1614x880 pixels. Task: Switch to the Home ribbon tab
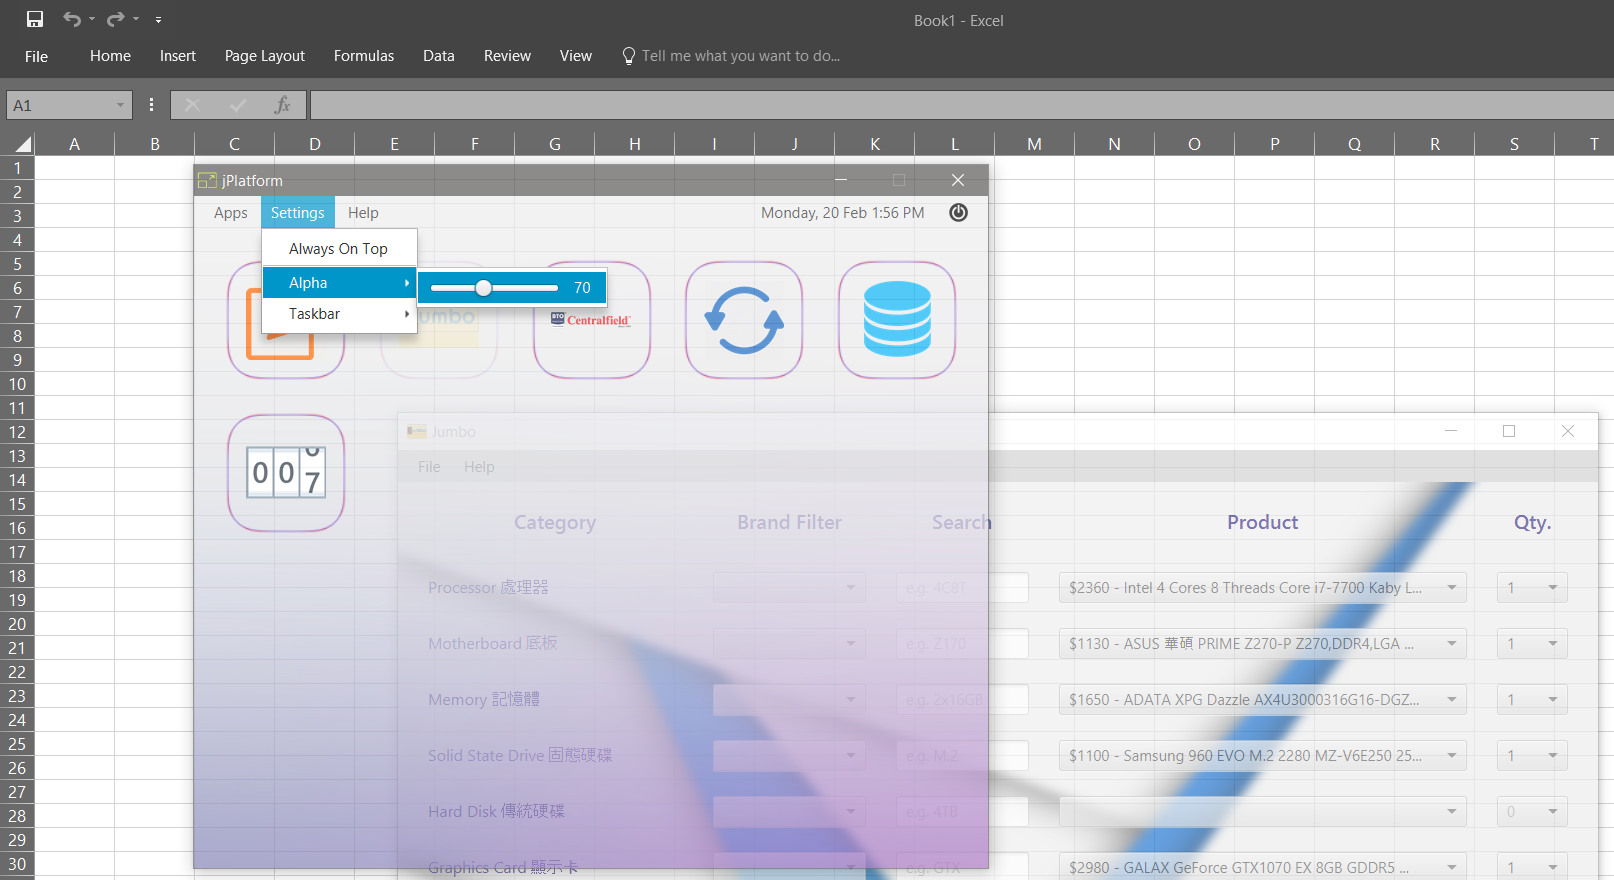[110, 56]
